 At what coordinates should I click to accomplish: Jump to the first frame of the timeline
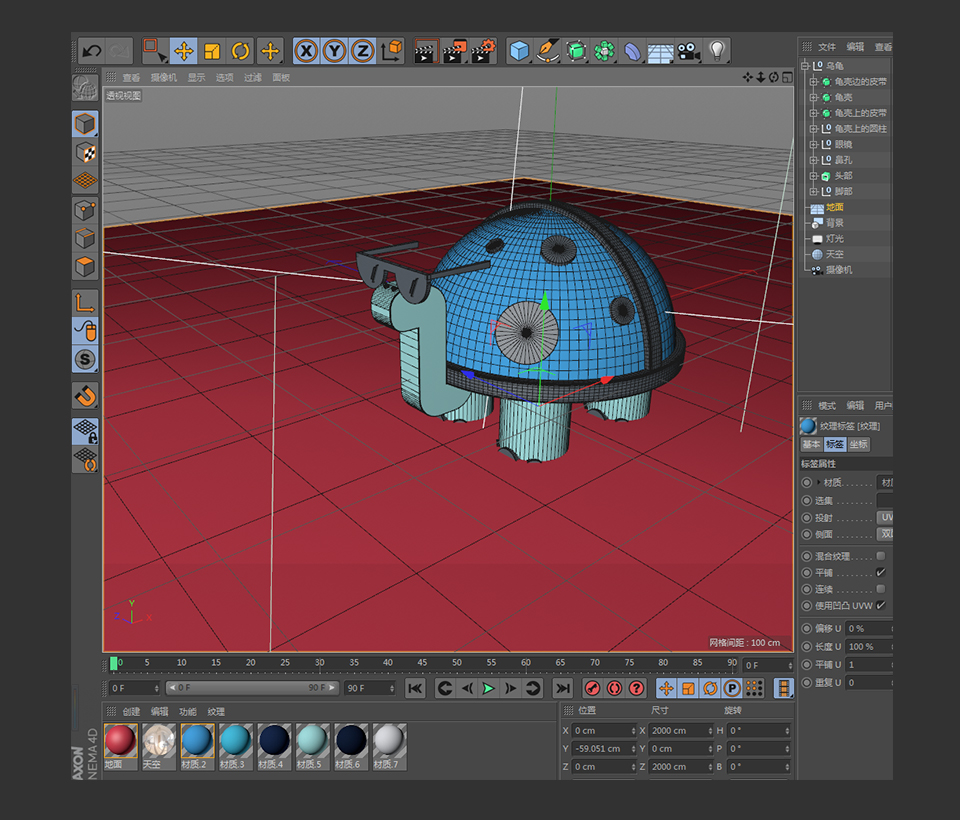[415, 689]
